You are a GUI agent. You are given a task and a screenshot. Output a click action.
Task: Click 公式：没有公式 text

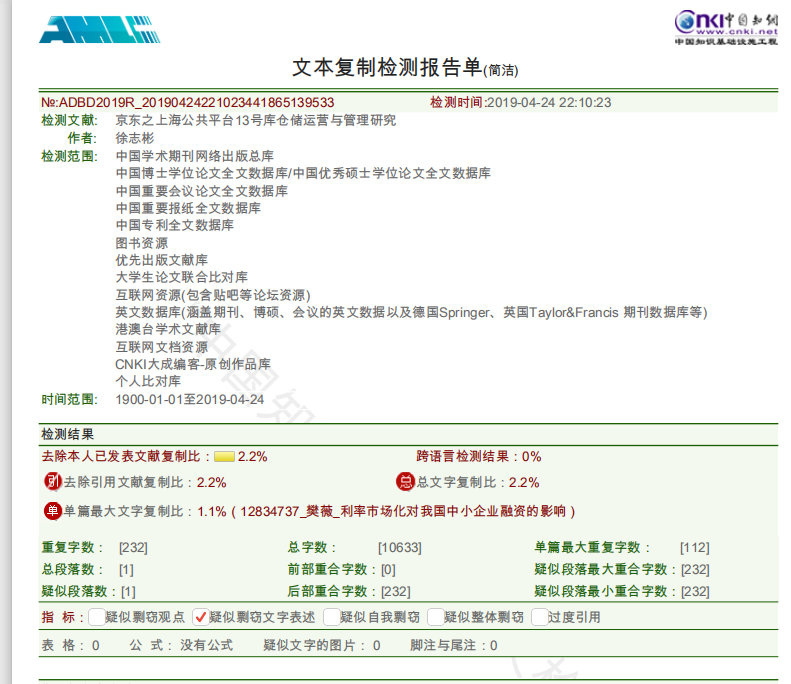(x=181, y=645)
